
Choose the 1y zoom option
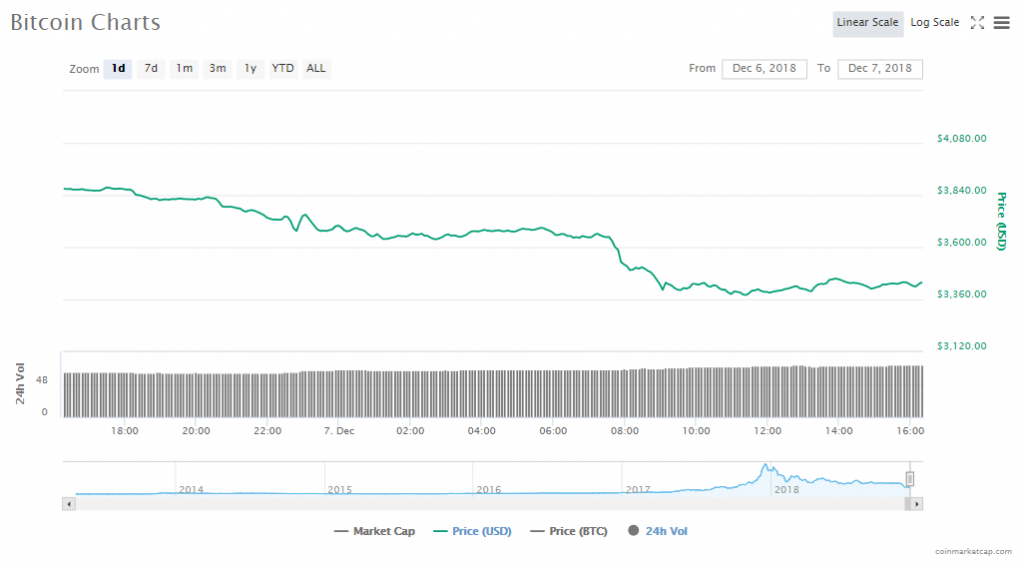pos(250,69)
